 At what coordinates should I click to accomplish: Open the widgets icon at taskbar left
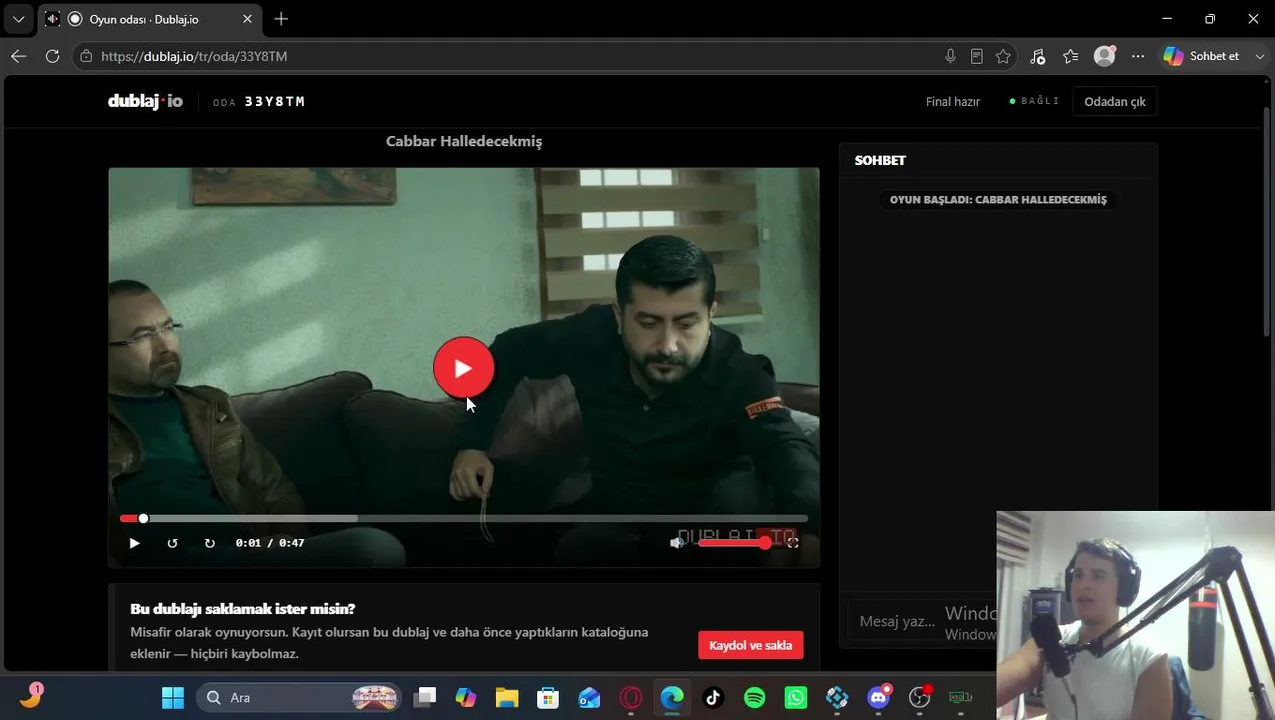coord(31,696)
